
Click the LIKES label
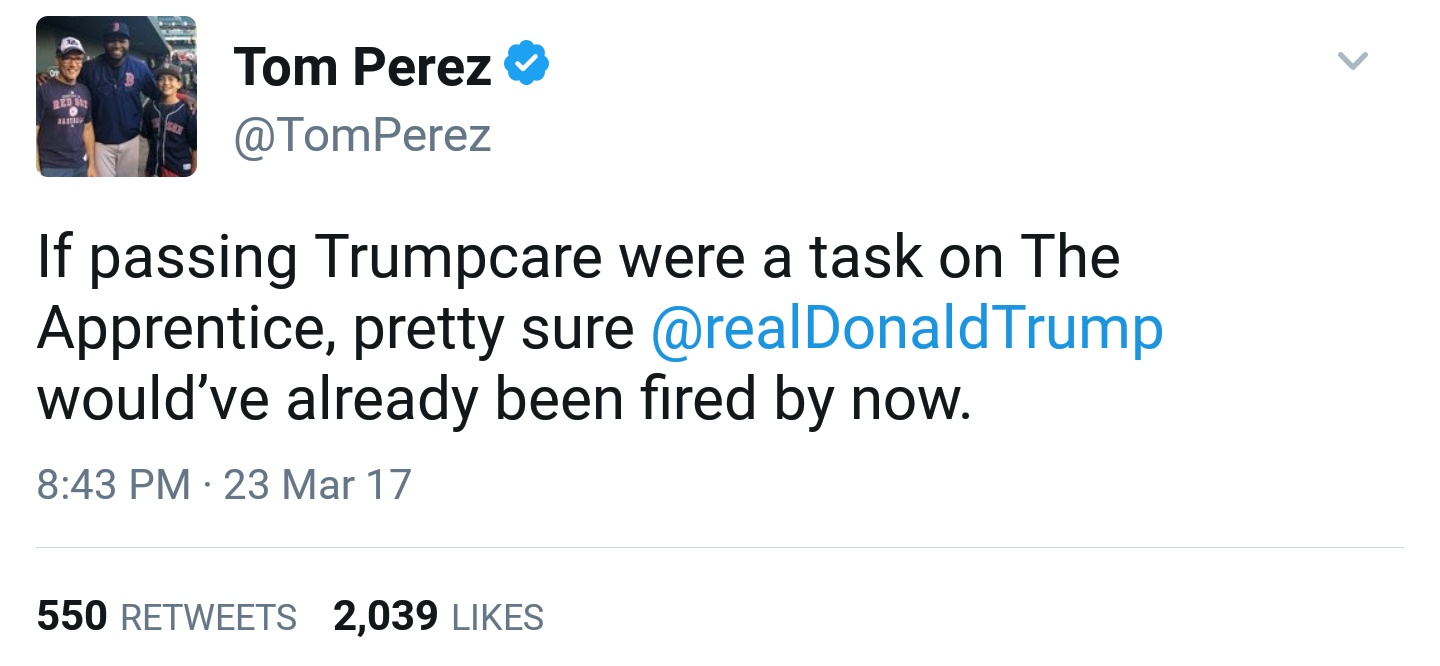click(498, 618)
